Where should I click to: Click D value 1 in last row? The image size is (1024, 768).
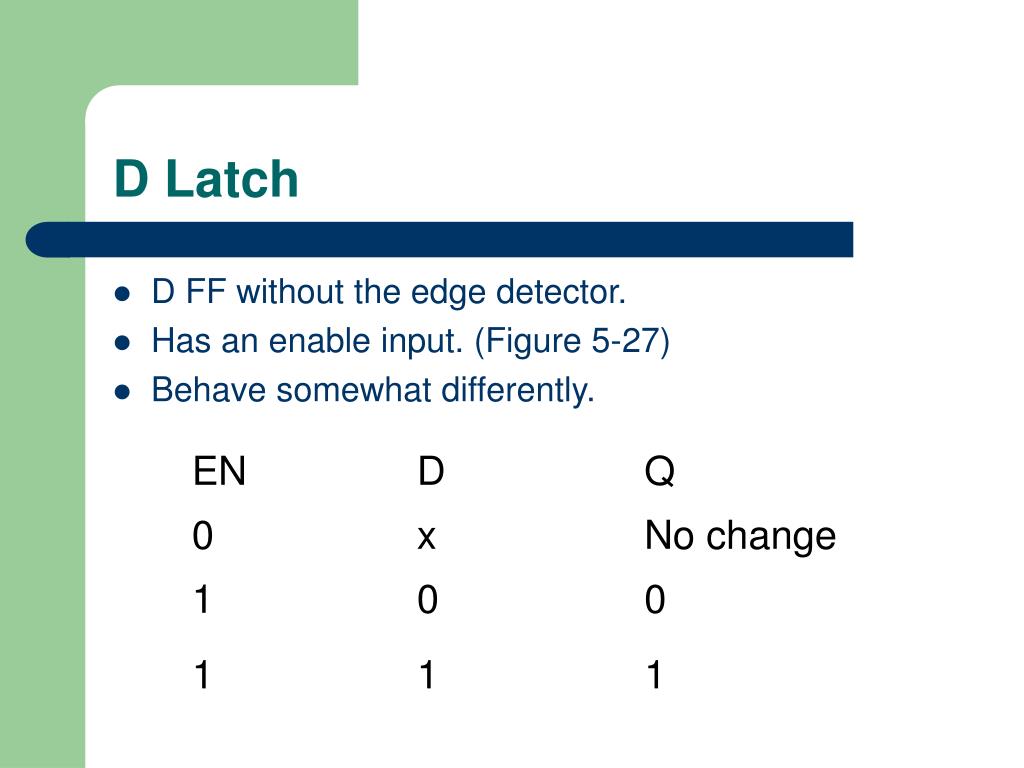[427, 675]
